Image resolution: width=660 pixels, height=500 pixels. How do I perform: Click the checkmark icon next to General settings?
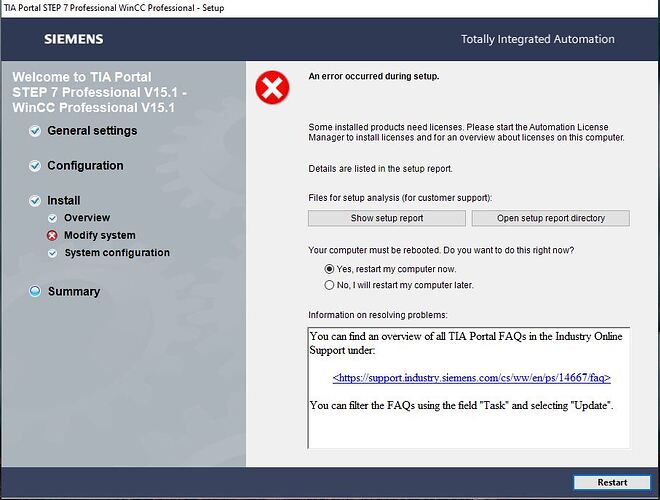coord(35,131)
